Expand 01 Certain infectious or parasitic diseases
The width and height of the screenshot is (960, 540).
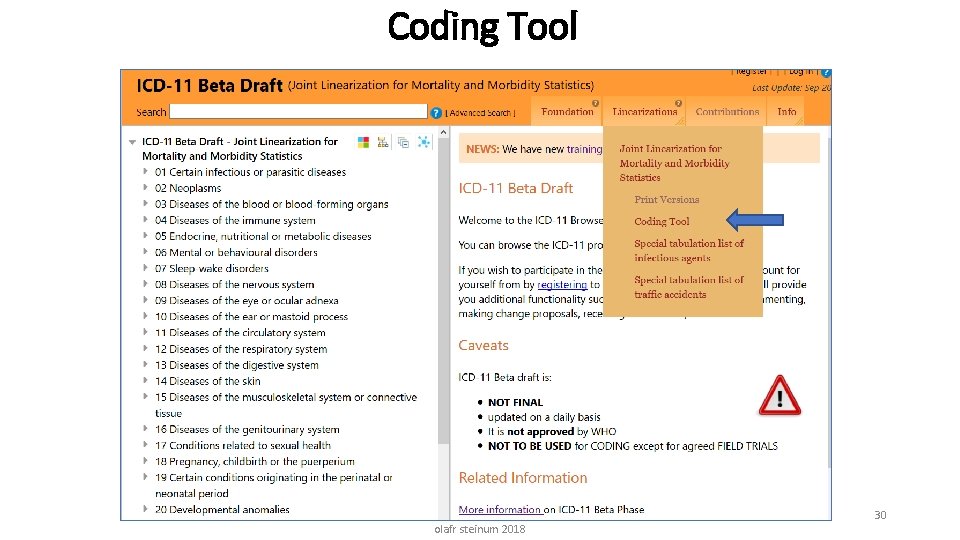coord(145,171)
